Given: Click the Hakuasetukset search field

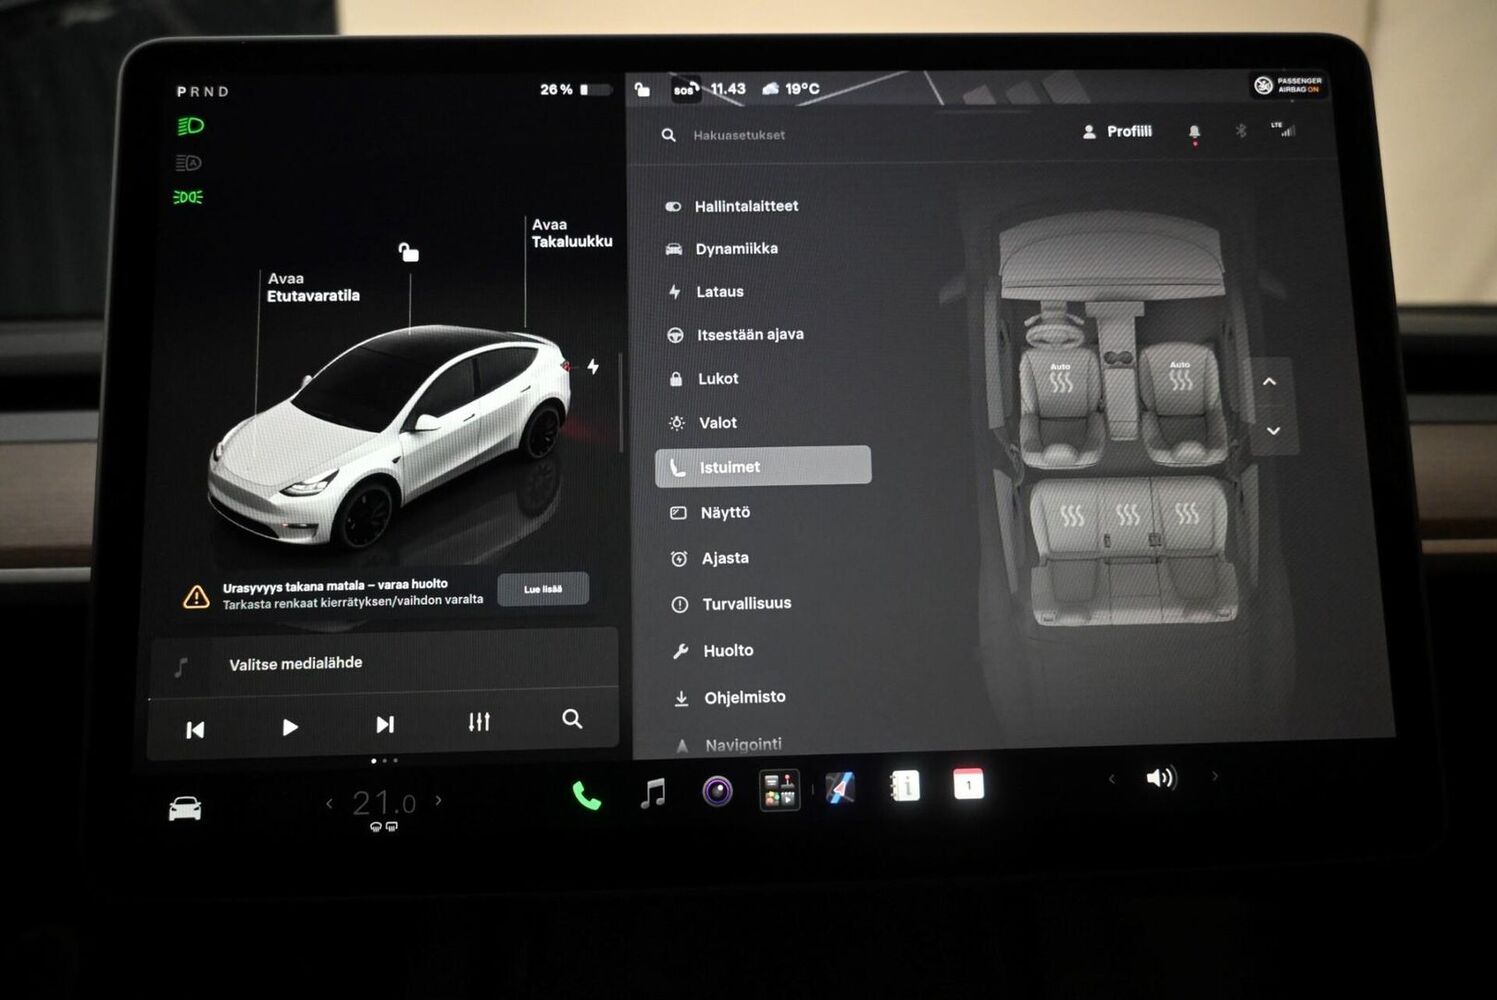Looking at the screenshot, I should coord(739,135).
